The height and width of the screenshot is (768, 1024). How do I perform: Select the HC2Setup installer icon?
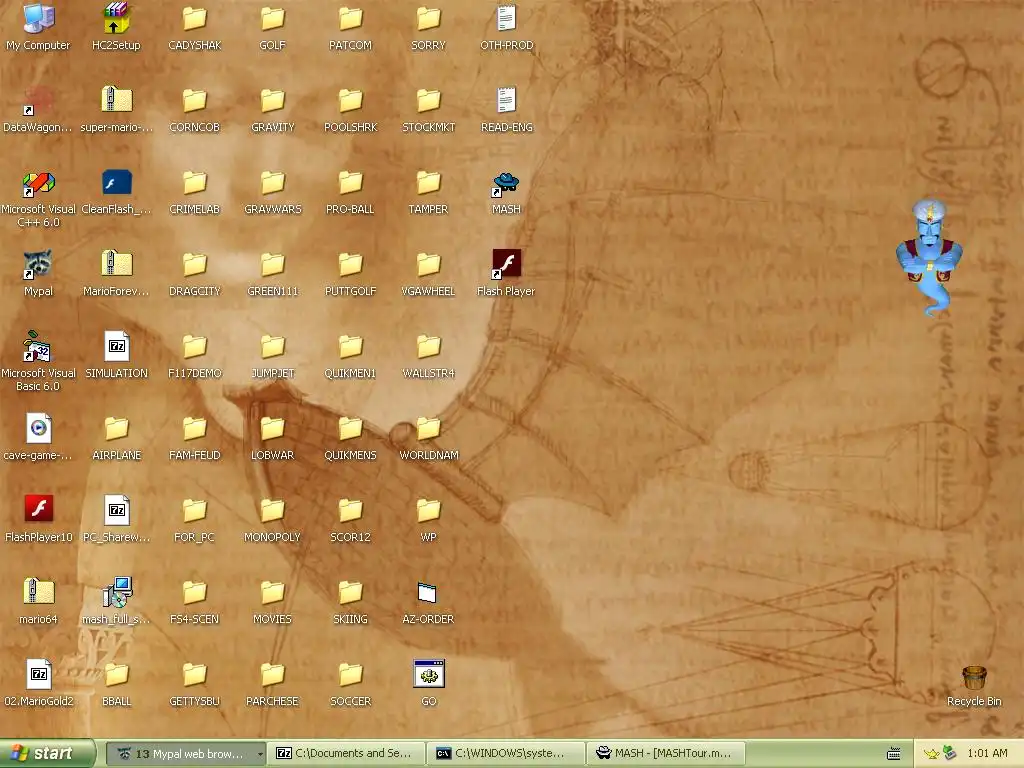116,18
